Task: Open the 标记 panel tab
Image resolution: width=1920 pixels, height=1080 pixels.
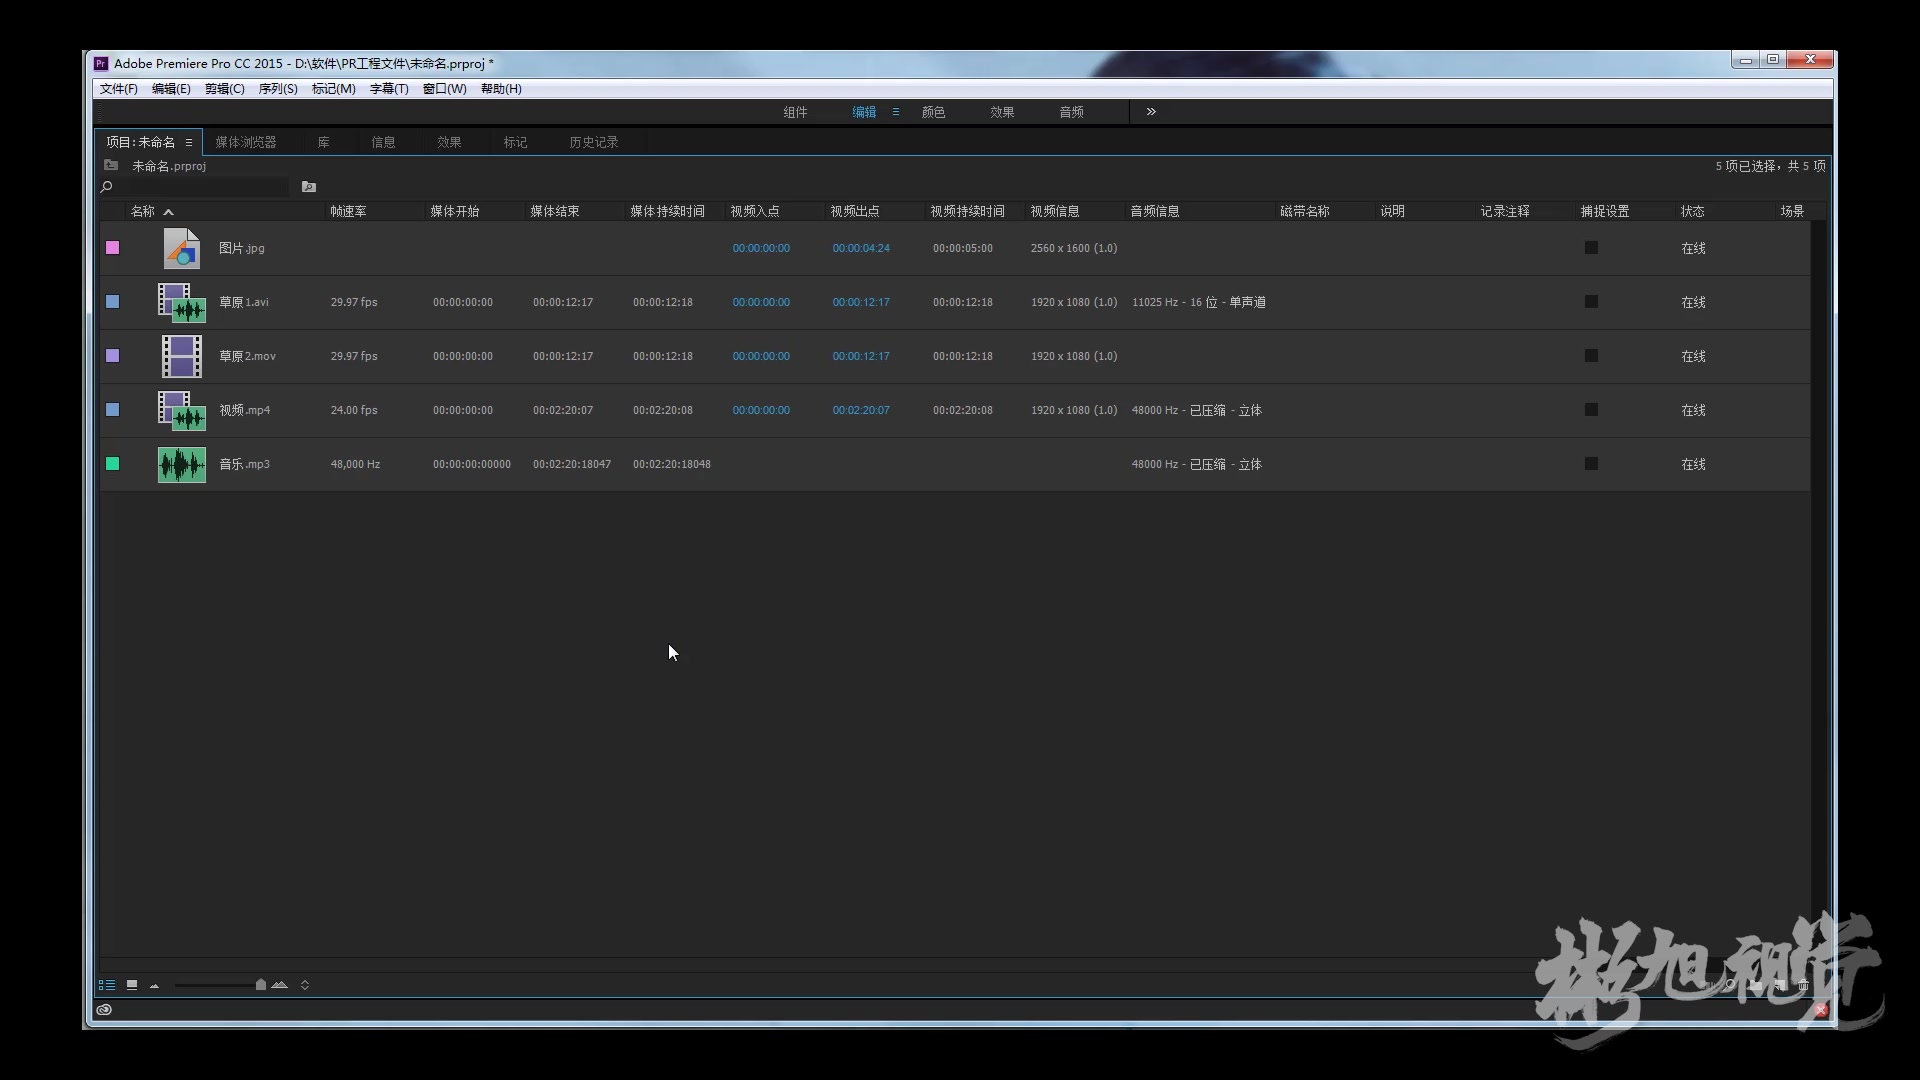Action: [x=515, y=142]
